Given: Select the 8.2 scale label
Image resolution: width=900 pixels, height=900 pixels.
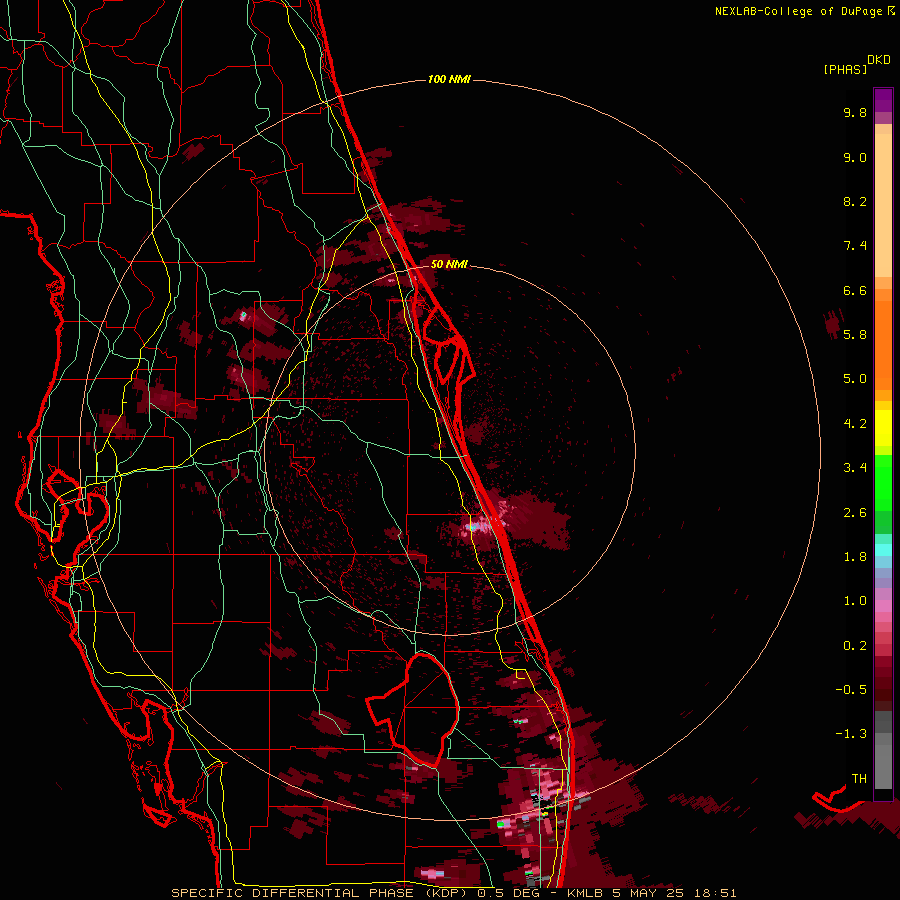Looking at the screenshot, I should [x=855, y=201].
